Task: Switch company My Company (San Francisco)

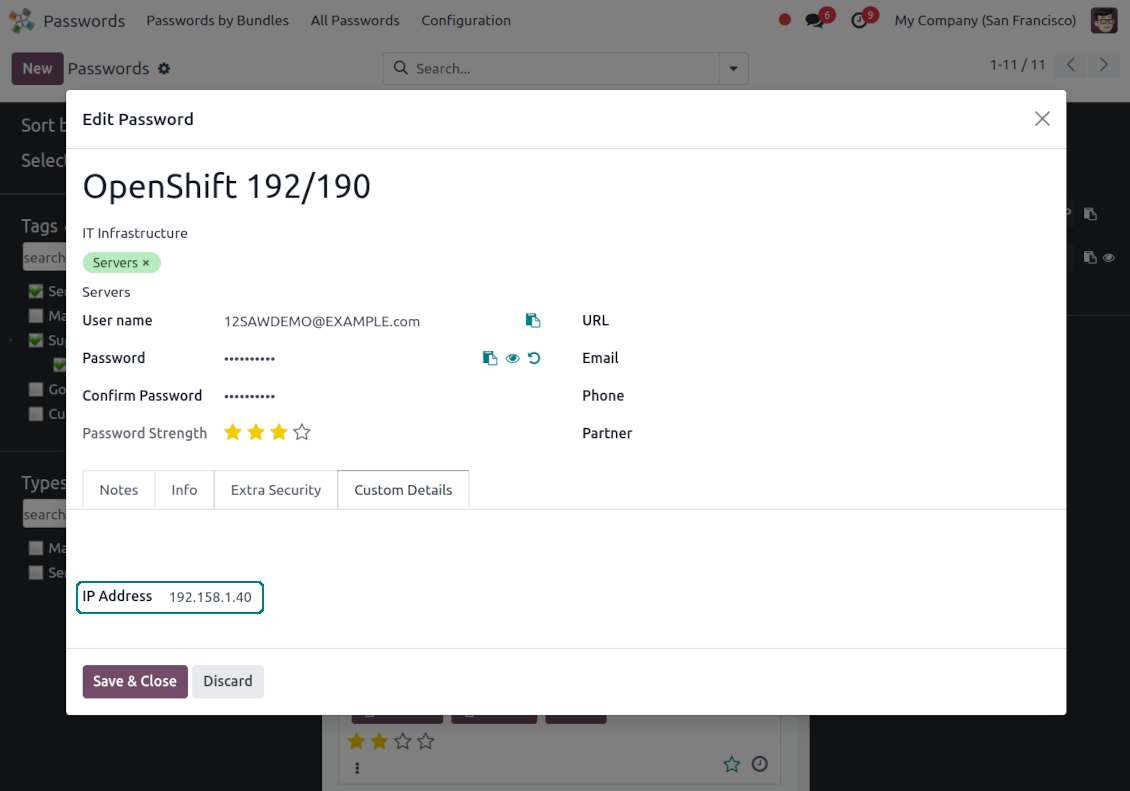Action: click(x=985, y=21)
